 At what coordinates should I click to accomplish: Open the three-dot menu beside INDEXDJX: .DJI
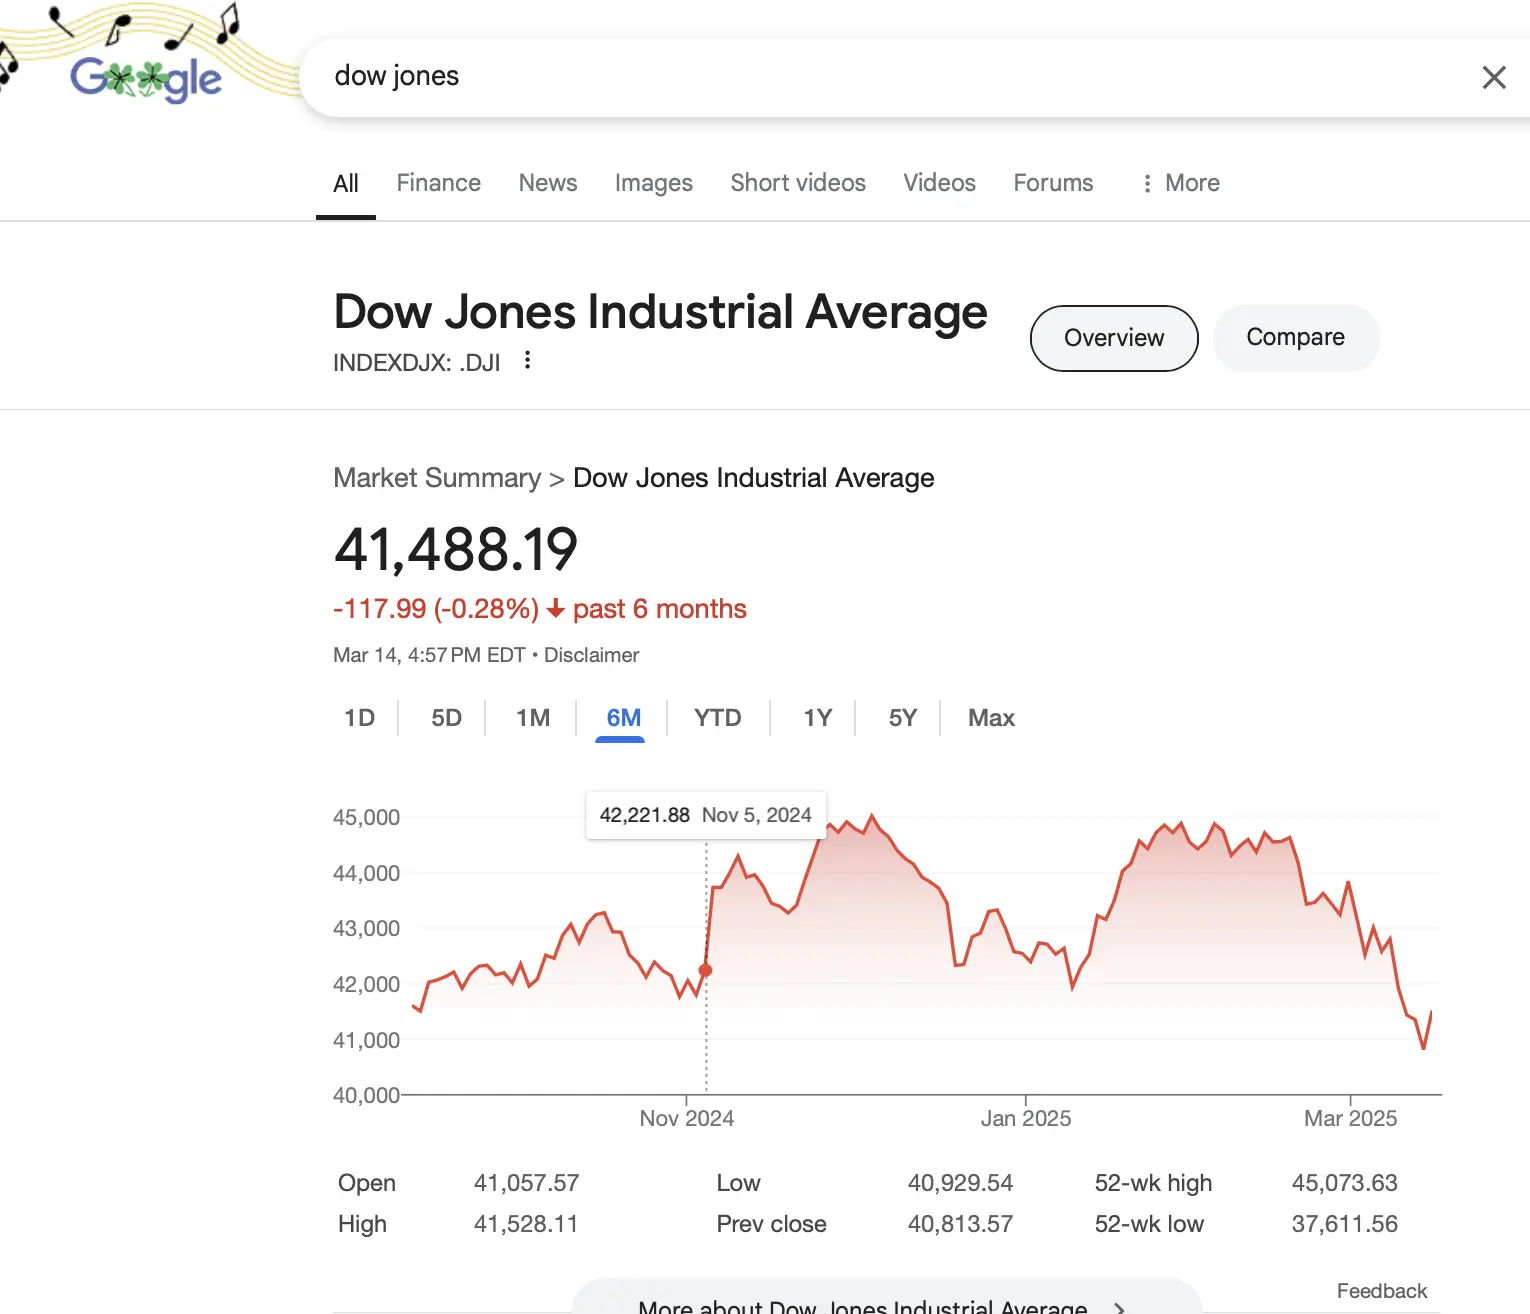coord(528,361)
